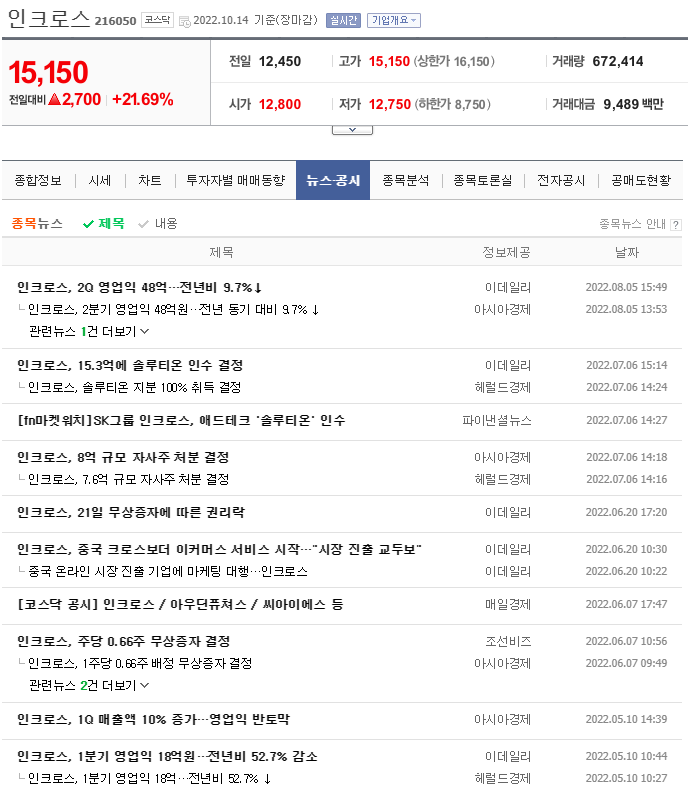The height and width of the screenshot is (794, 688).
Task: Click the date 2022.06.20 17:20
Action: [626, 512]
